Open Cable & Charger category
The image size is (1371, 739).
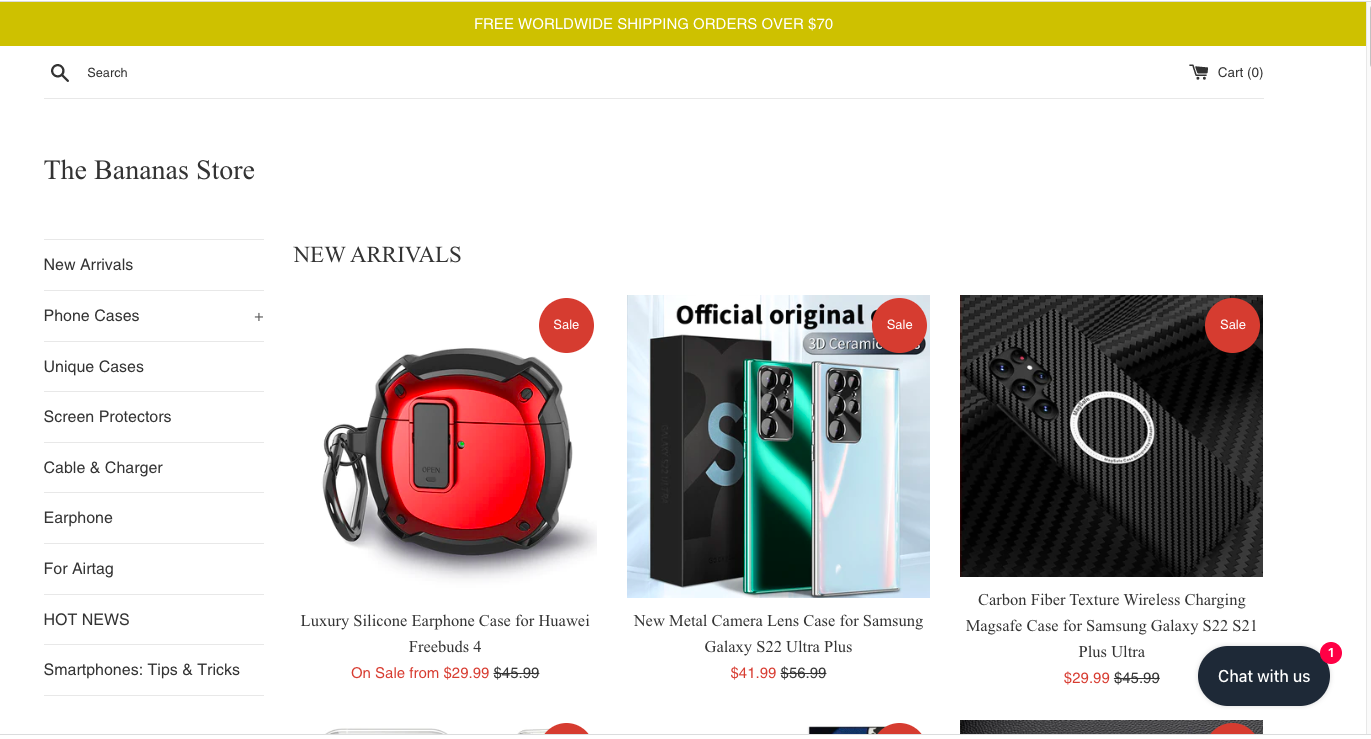(103, 468)
